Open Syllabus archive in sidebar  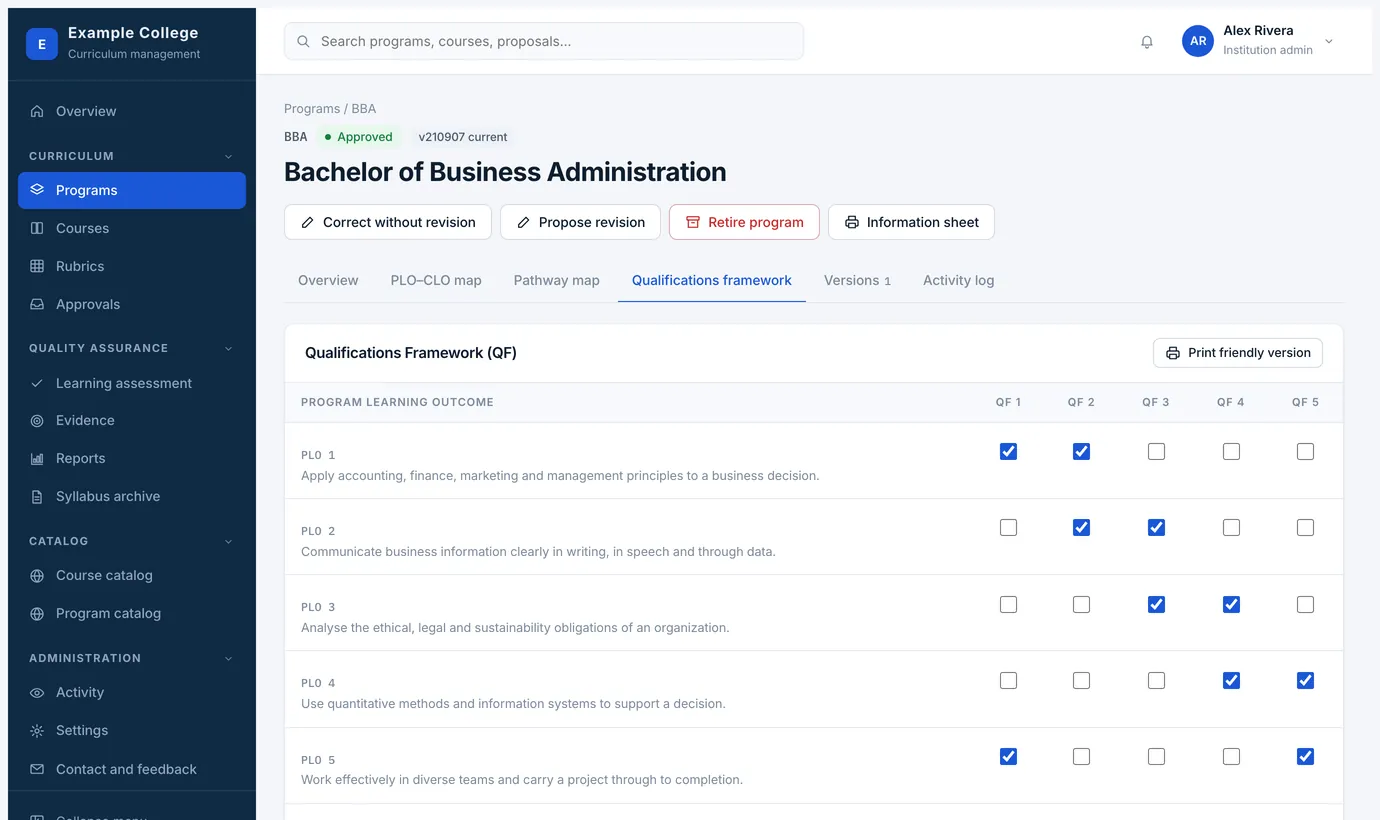pos(132,496)
